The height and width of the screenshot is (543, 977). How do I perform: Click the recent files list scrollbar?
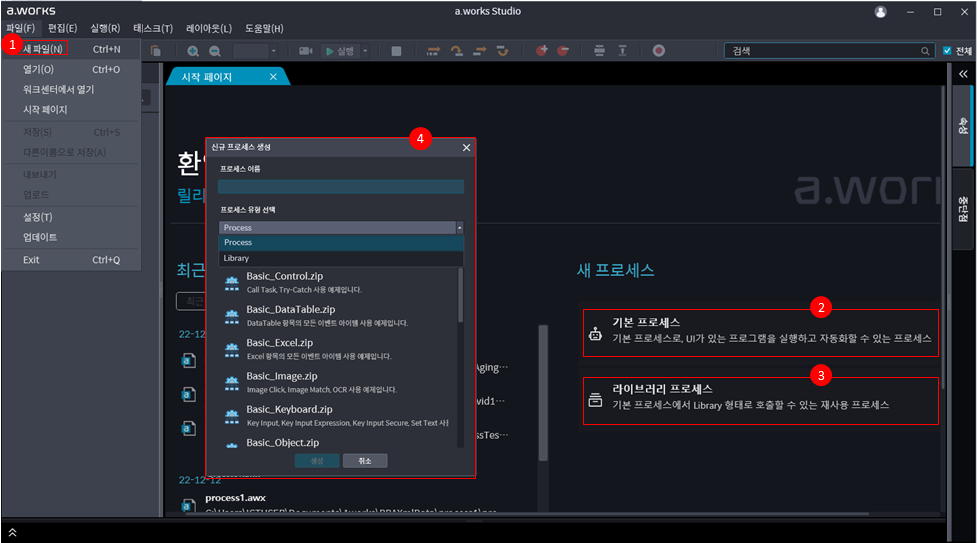tap(543, 392)
